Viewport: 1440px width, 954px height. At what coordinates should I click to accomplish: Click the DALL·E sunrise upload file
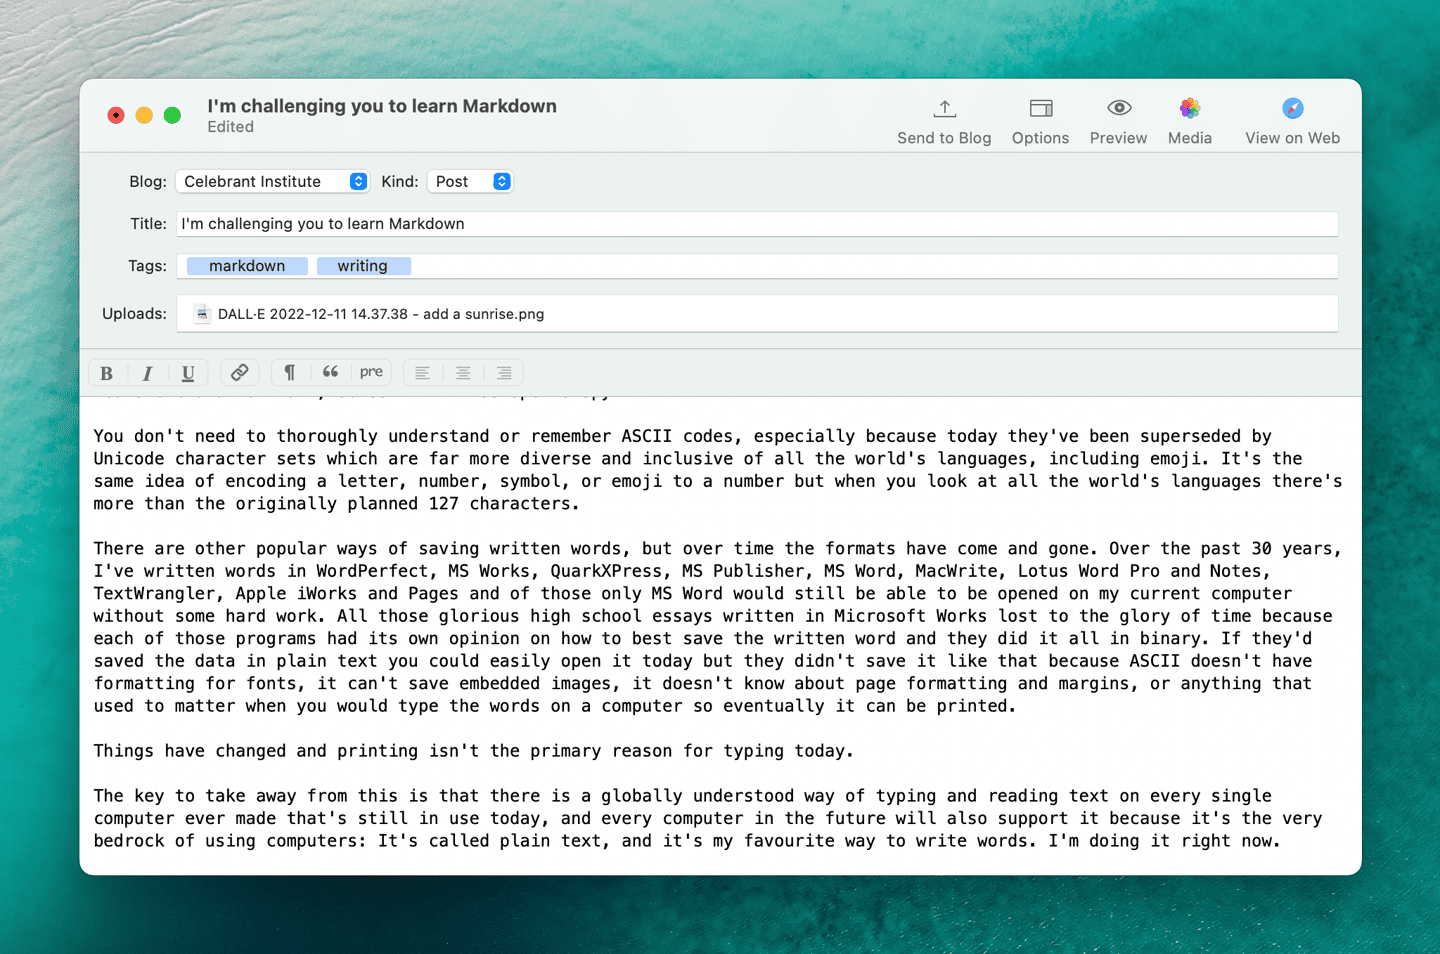tap(370, 313)
